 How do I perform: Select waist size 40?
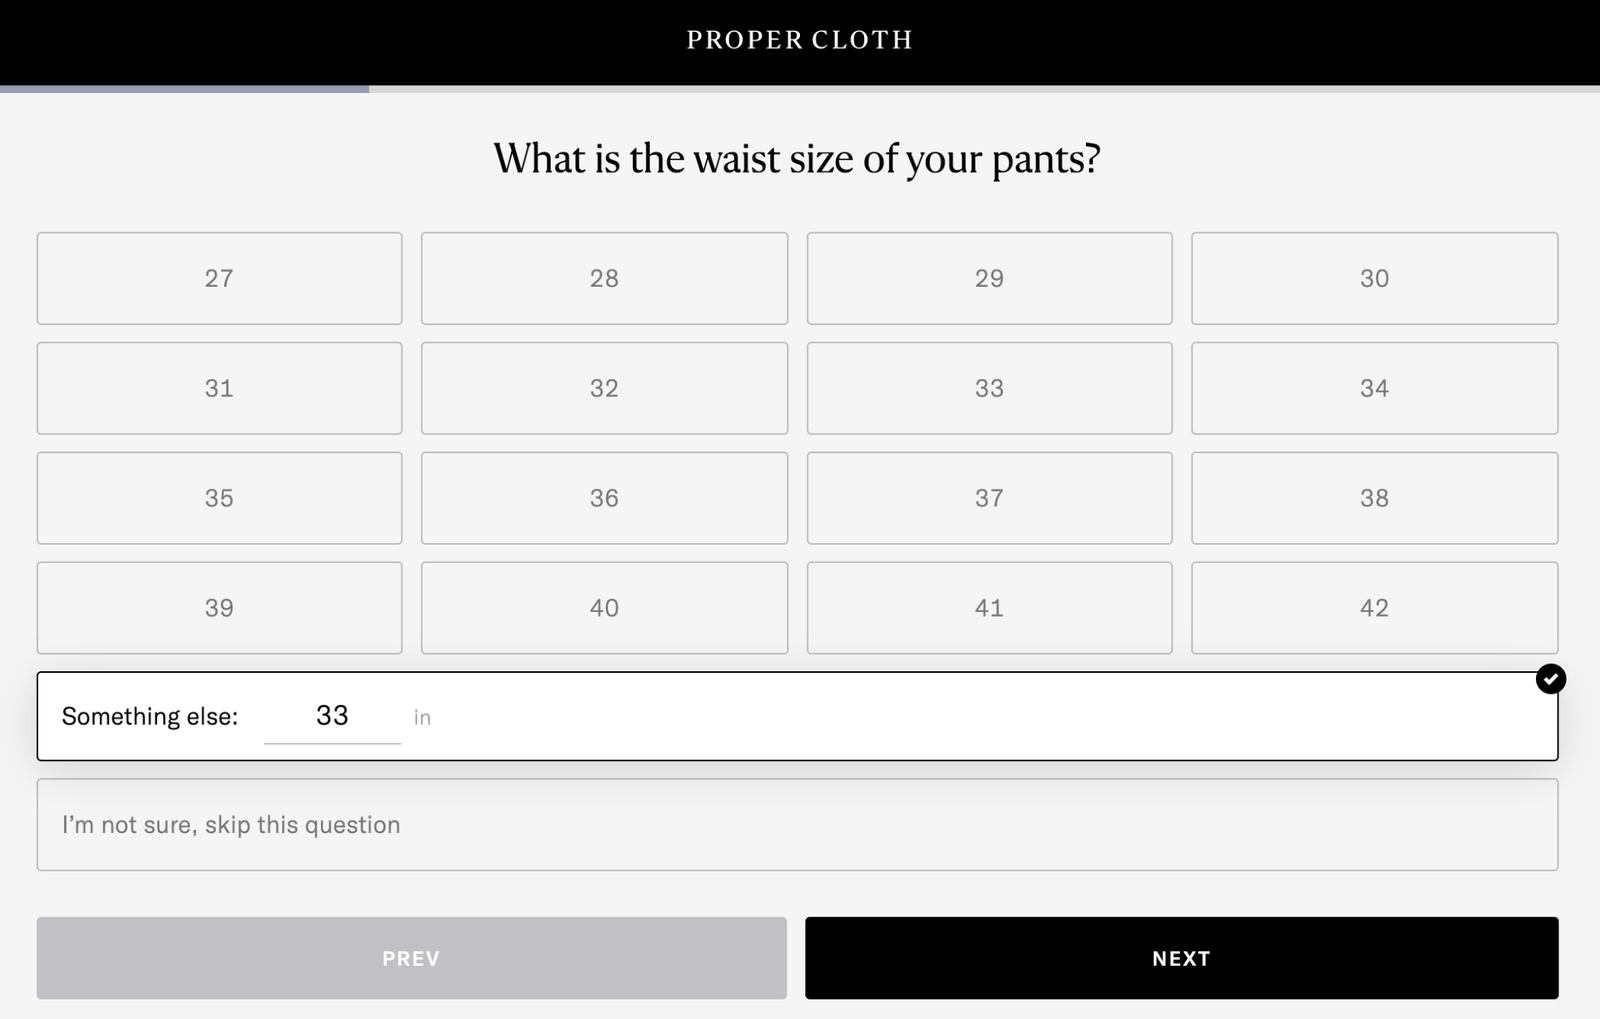click(x=604, y=607)
